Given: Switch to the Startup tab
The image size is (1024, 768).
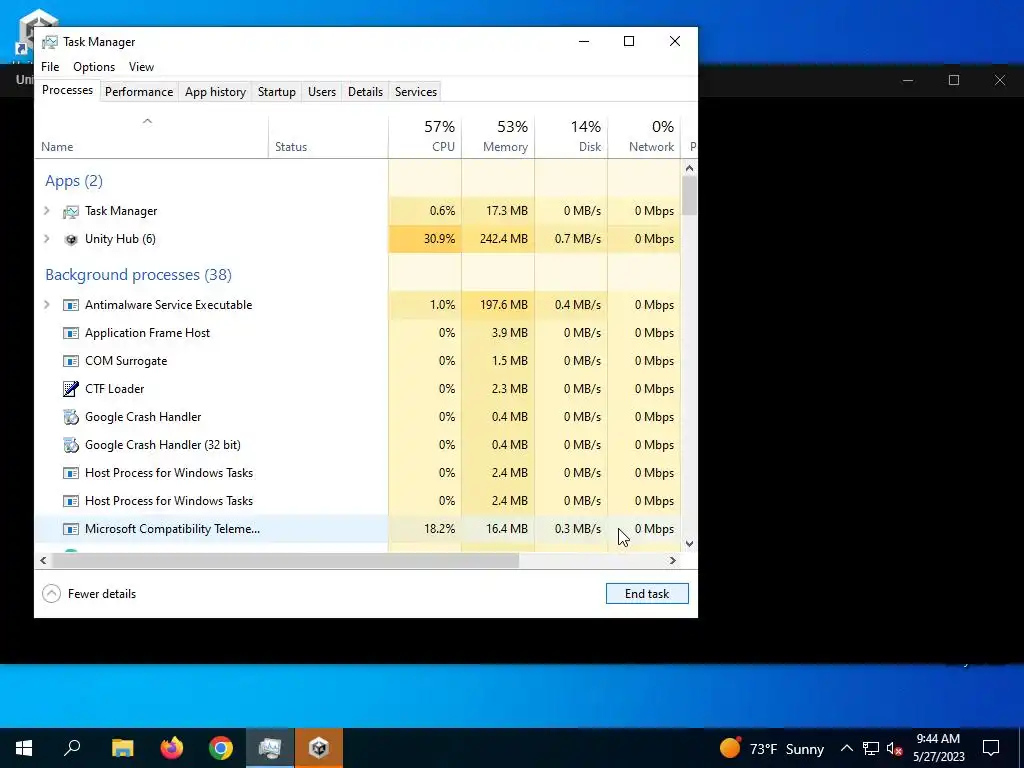Looking at the screenshot, I should (277, 91).
